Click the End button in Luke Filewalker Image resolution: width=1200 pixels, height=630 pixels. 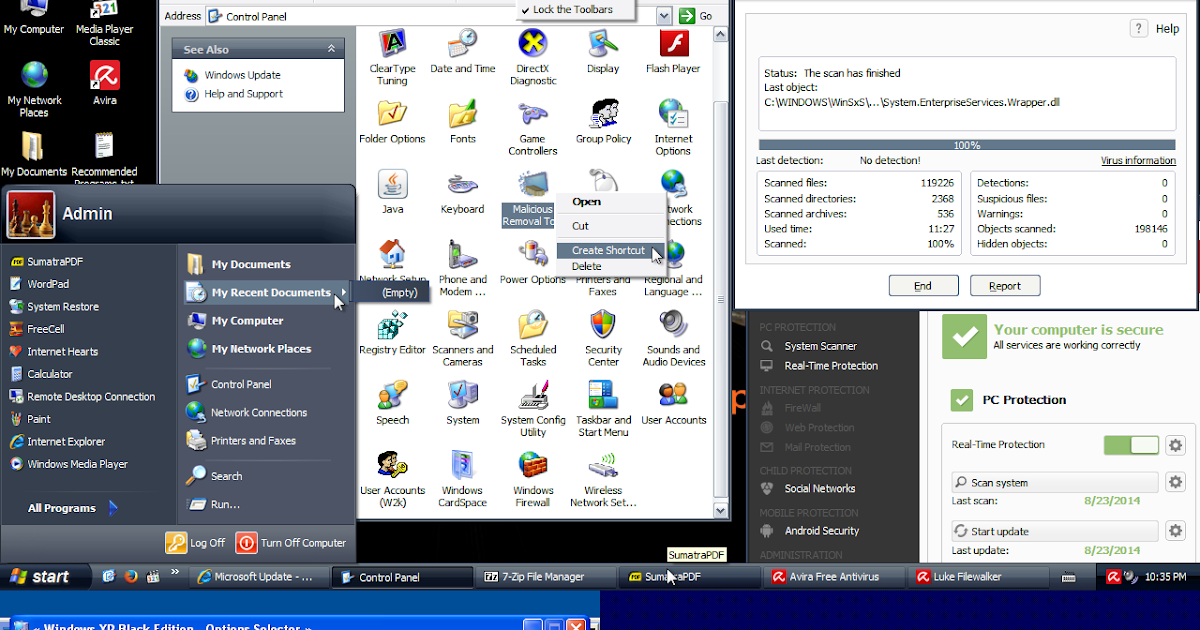click(923, 286)
